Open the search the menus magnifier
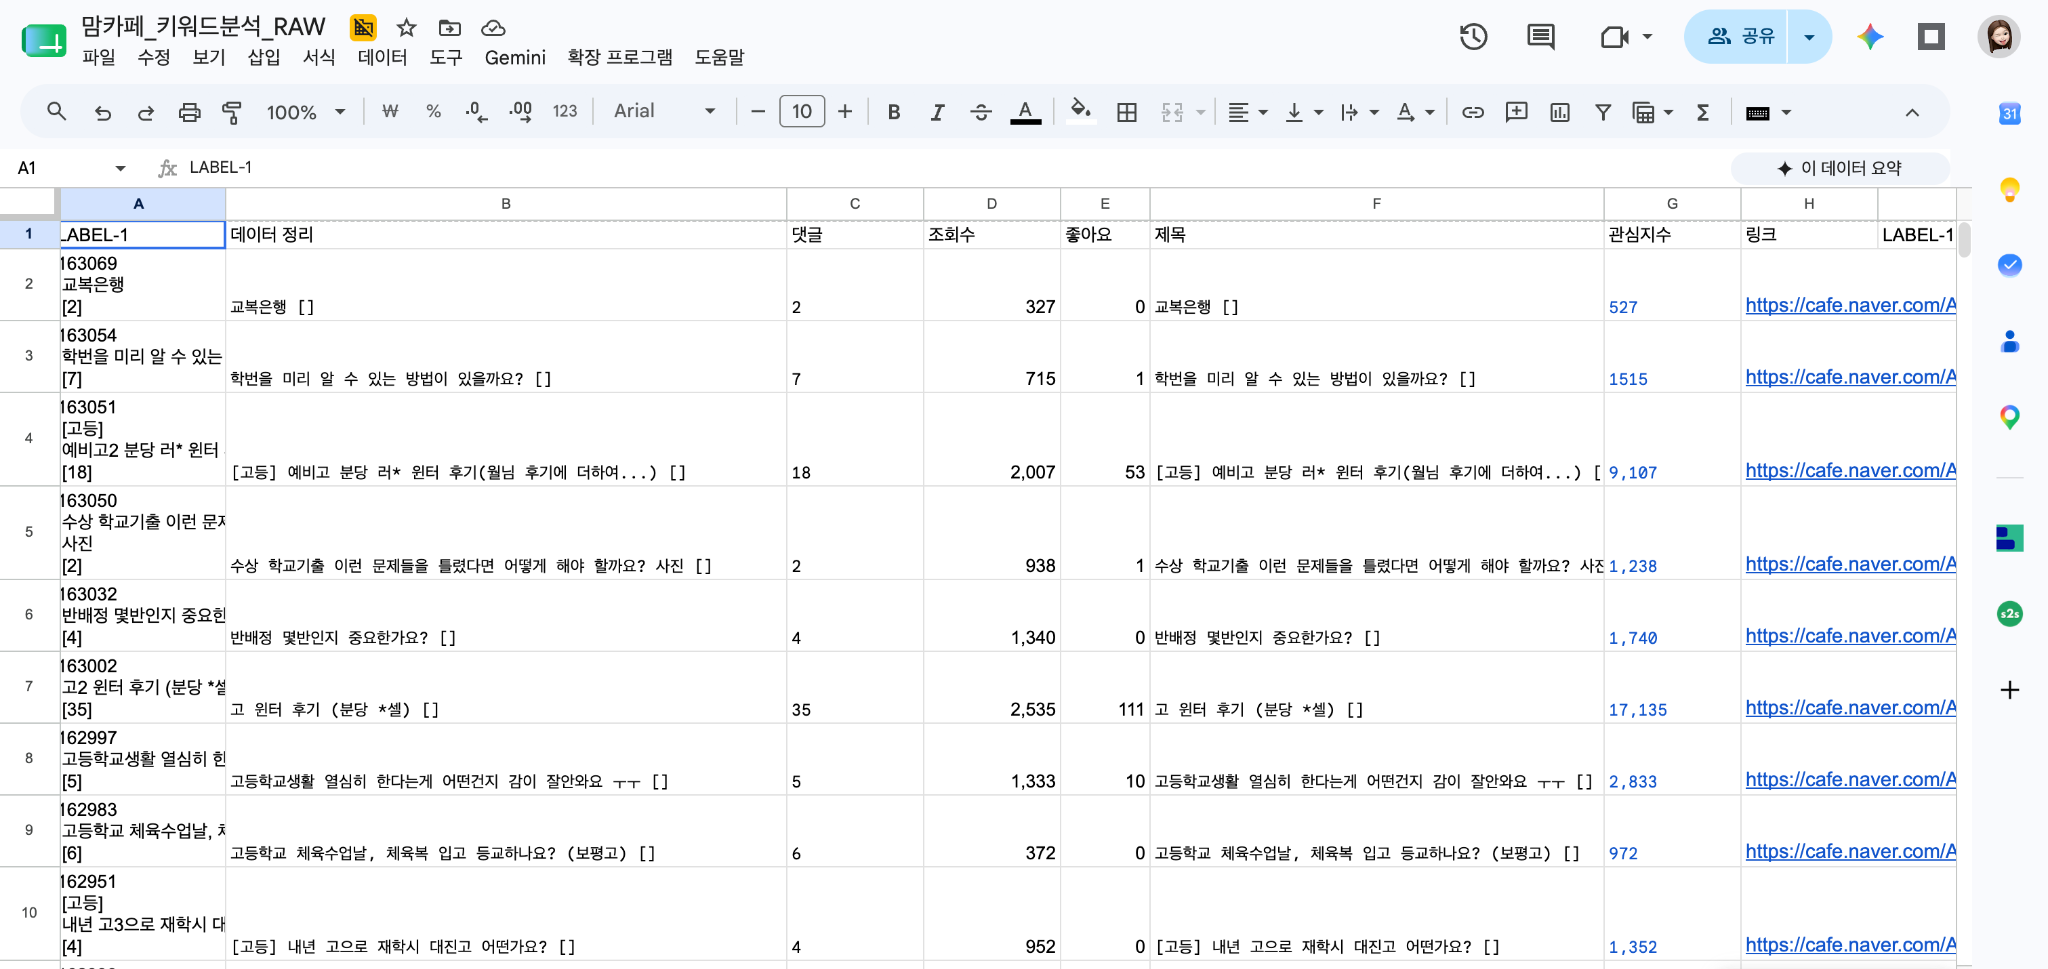 57,112
